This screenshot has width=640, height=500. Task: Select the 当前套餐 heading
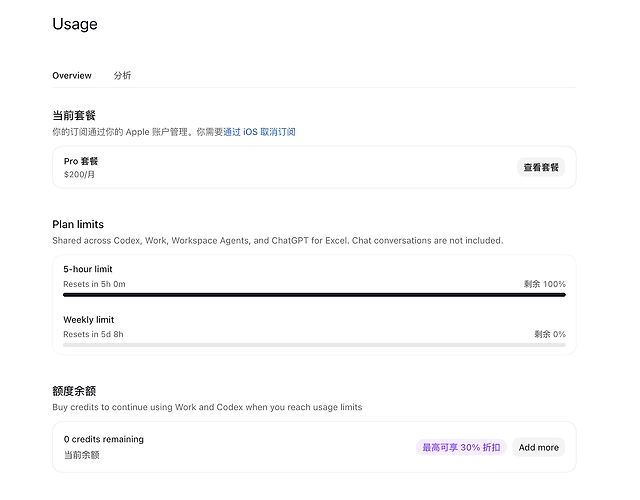tap(74, 116)
